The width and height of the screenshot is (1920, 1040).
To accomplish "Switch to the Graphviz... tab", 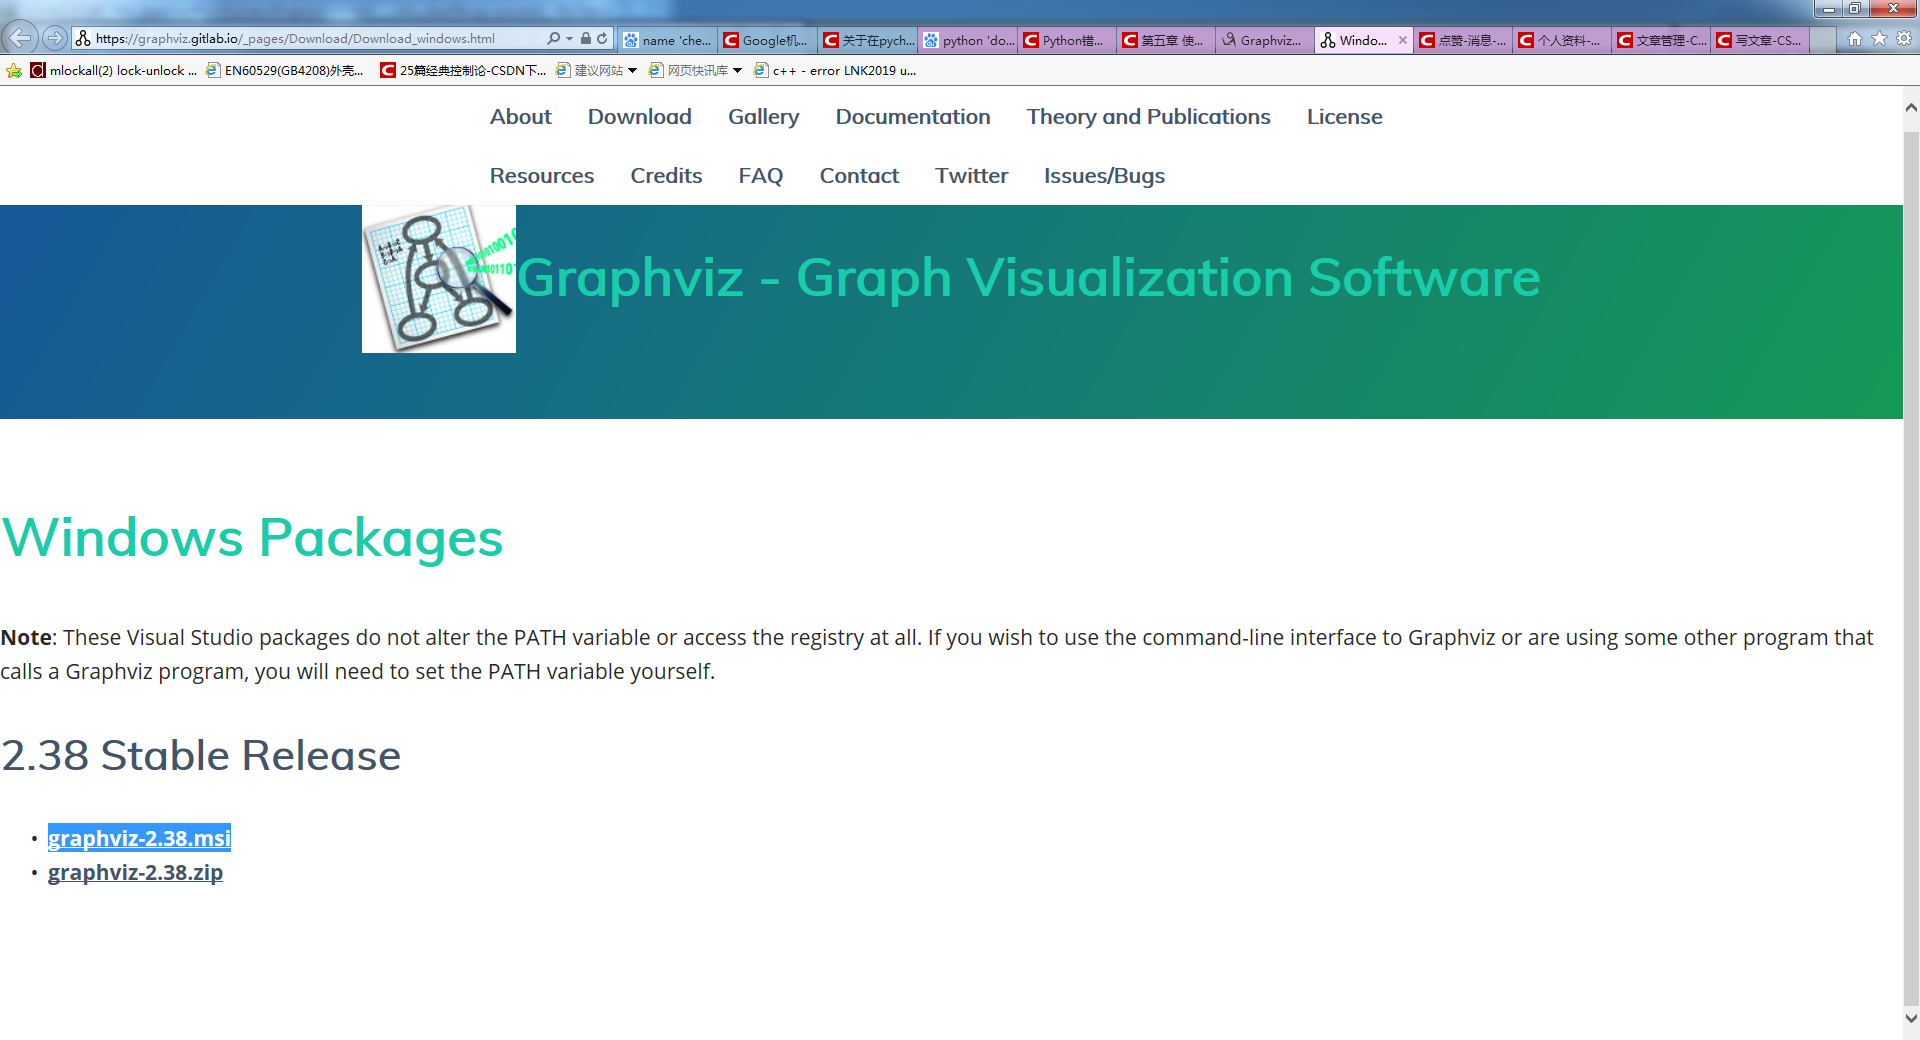I will click(1265, 40).
